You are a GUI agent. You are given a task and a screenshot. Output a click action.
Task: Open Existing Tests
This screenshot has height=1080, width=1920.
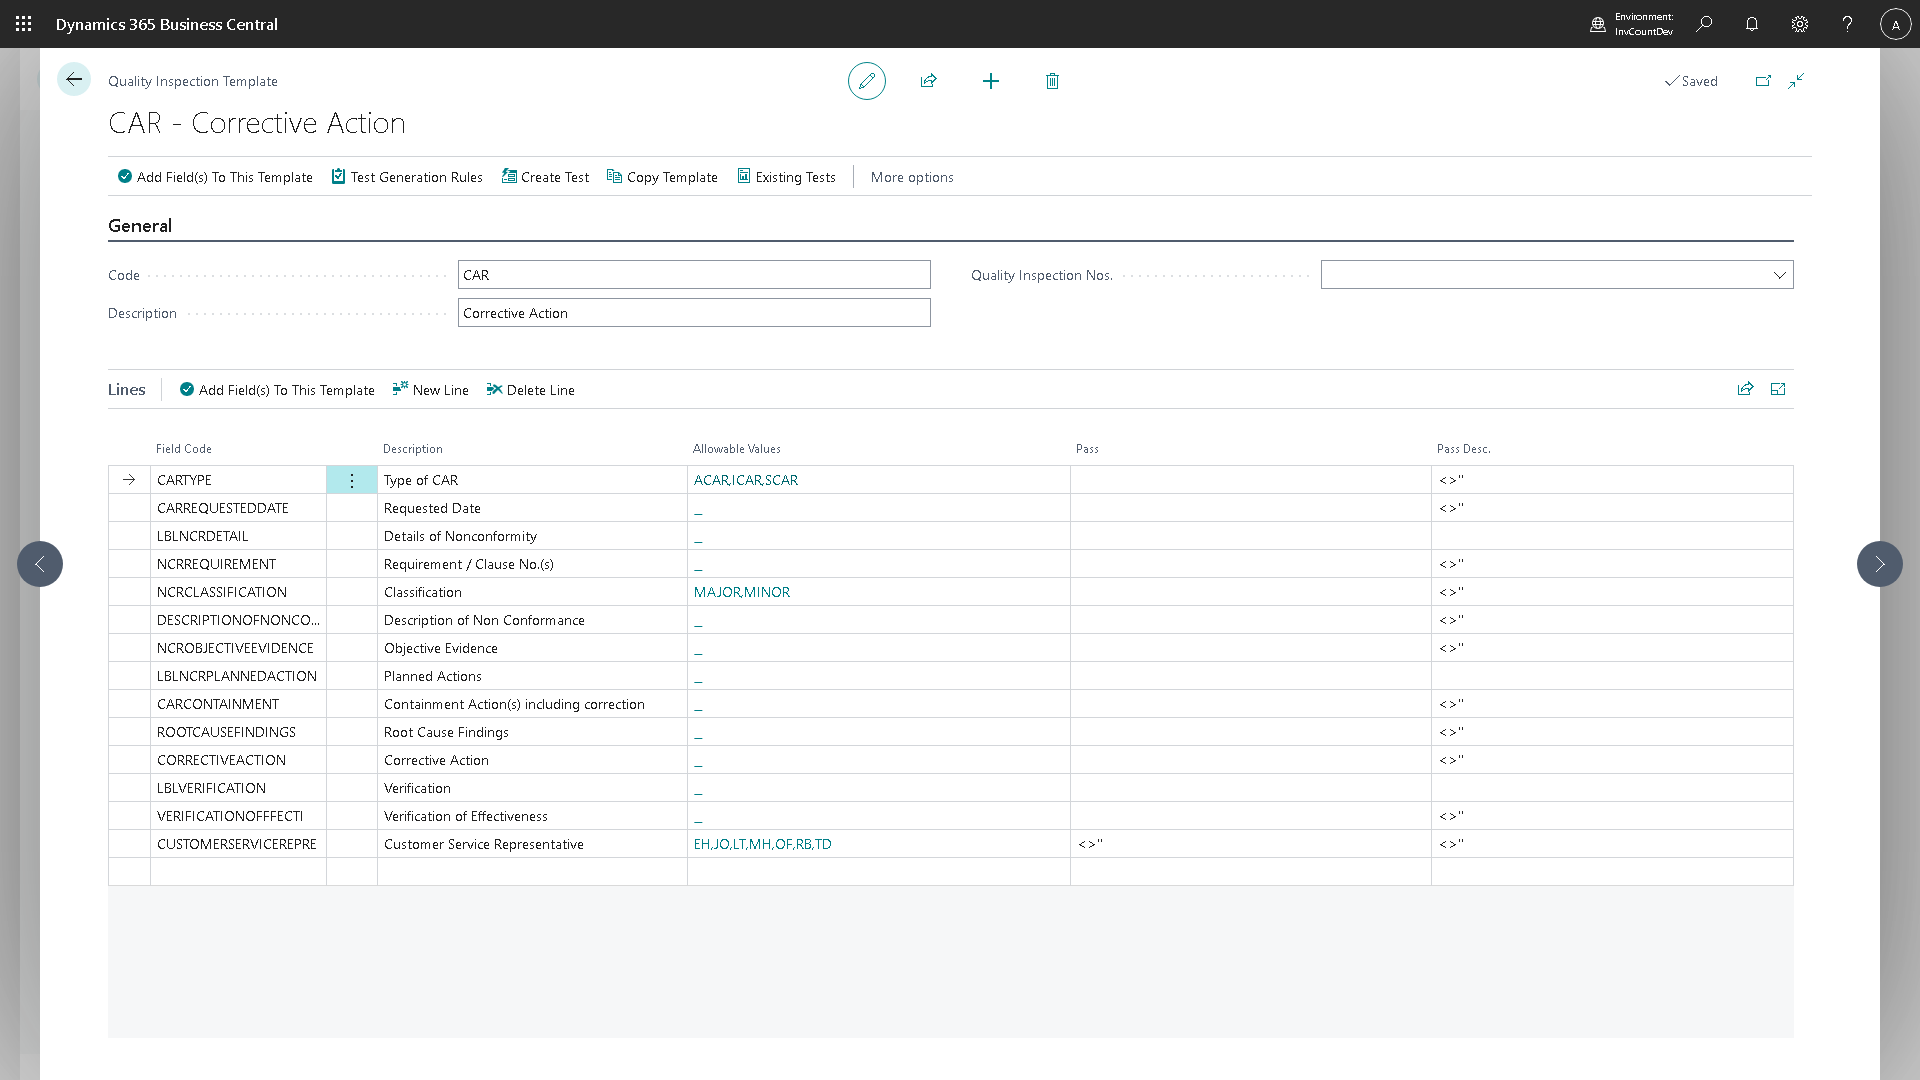click(x=786, y=177)
